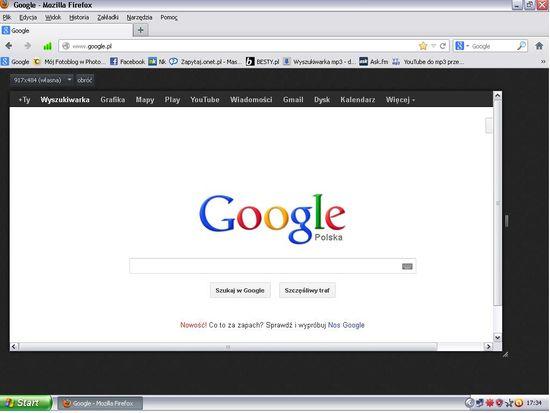Select the Google browser tab
Screen dimensions: 550x413
(67, 31)
